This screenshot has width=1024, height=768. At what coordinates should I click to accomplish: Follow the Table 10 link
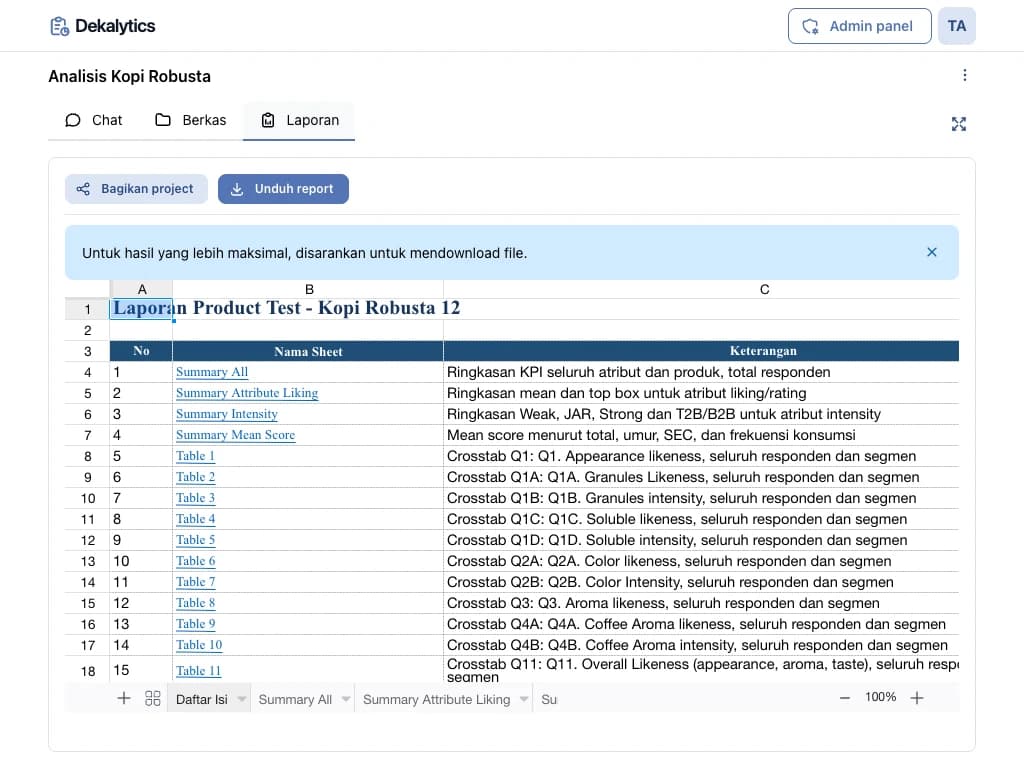point(199,645)
